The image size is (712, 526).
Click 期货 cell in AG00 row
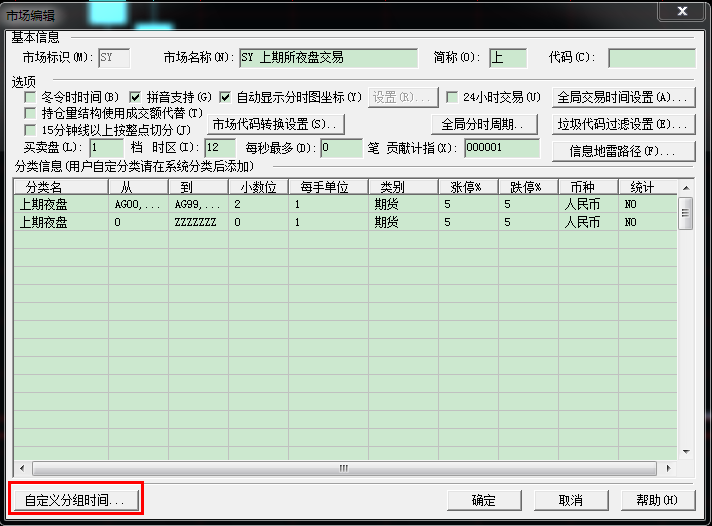403,204
